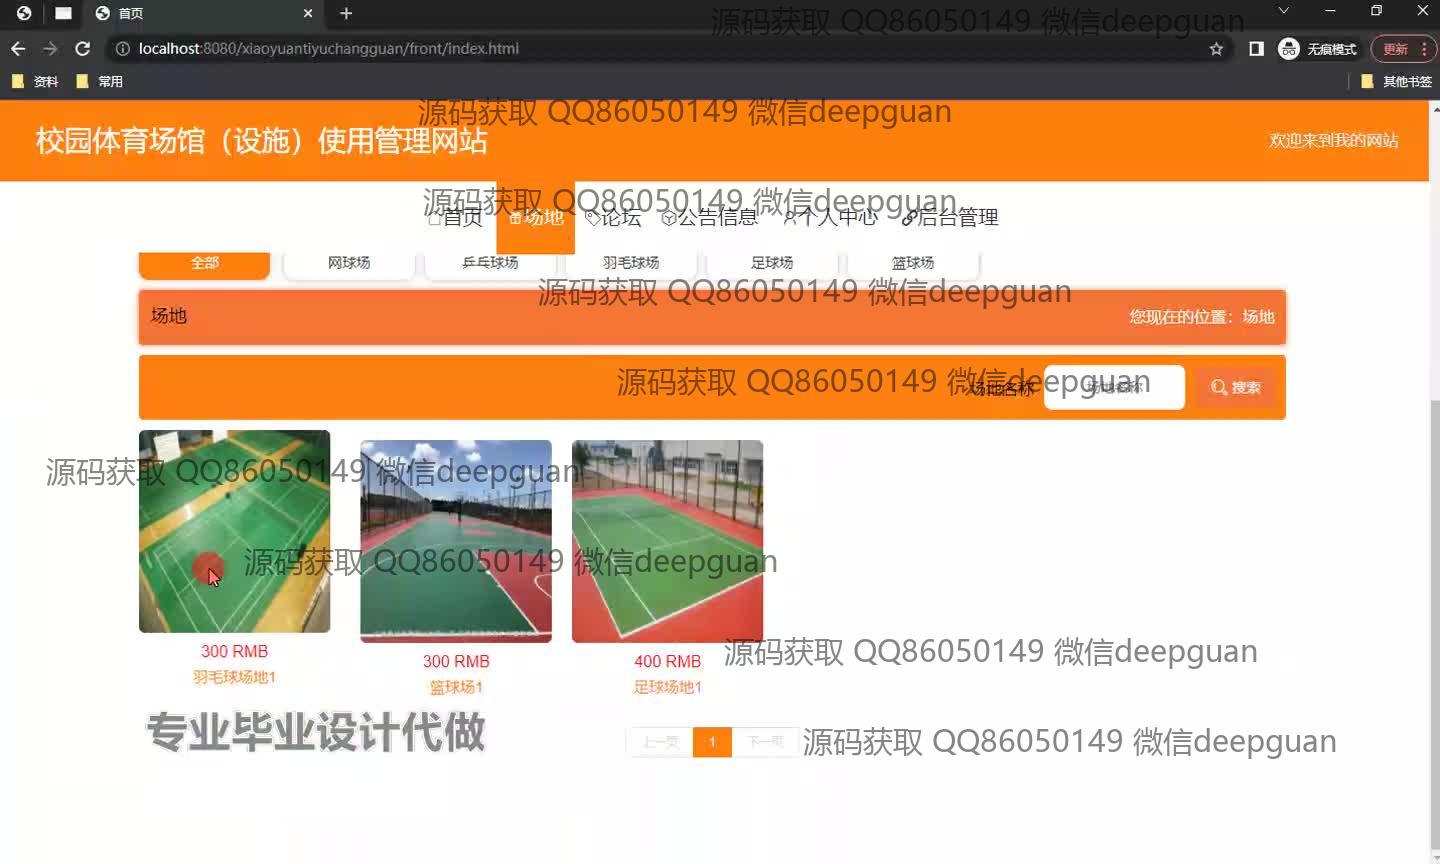
Task: Open 后台管理 navigation link
Action: (950, 218)
